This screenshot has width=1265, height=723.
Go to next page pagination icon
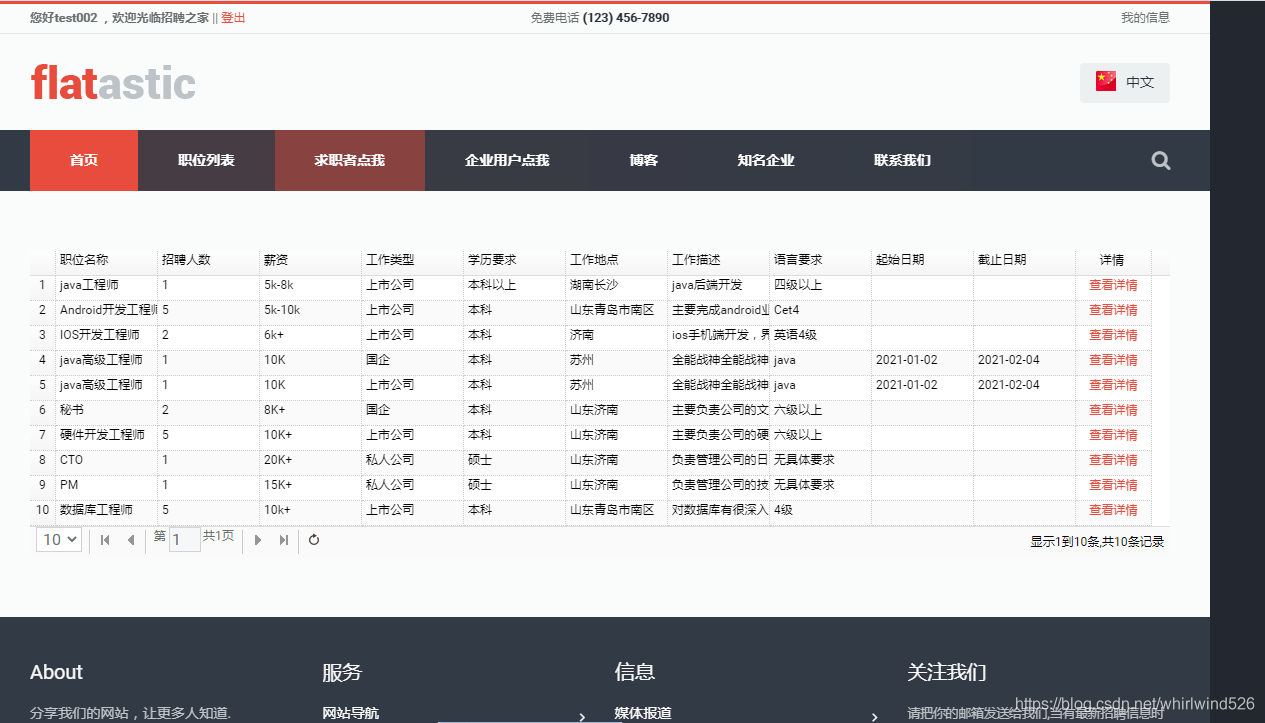pyautogui.click(x=258, y=540)
